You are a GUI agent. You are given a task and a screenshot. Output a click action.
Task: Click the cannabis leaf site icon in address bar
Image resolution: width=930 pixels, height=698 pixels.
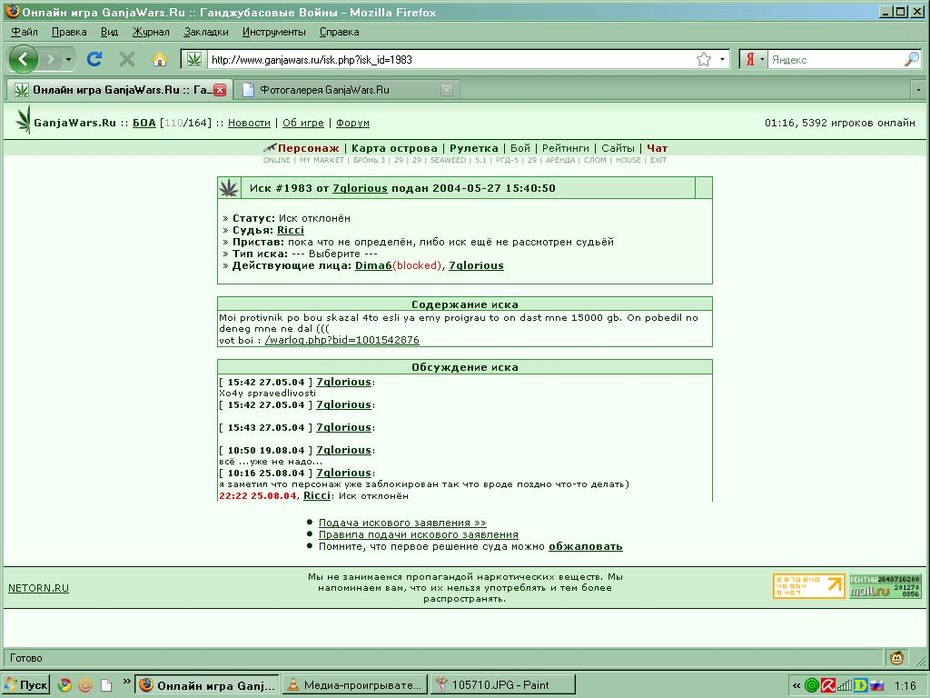pyautogui.click(x=194, y=59)
